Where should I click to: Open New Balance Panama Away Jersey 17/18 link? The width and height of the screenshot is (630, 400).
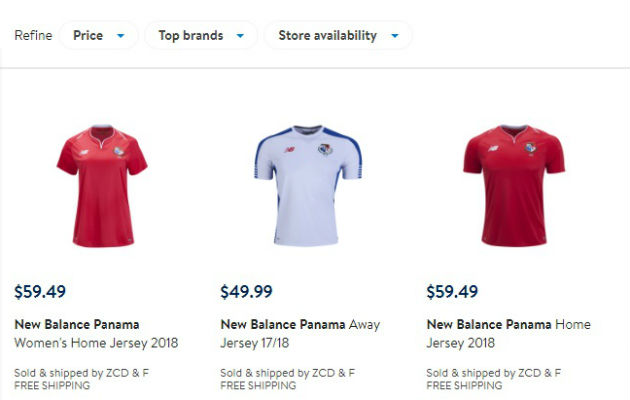coord(300,334)
